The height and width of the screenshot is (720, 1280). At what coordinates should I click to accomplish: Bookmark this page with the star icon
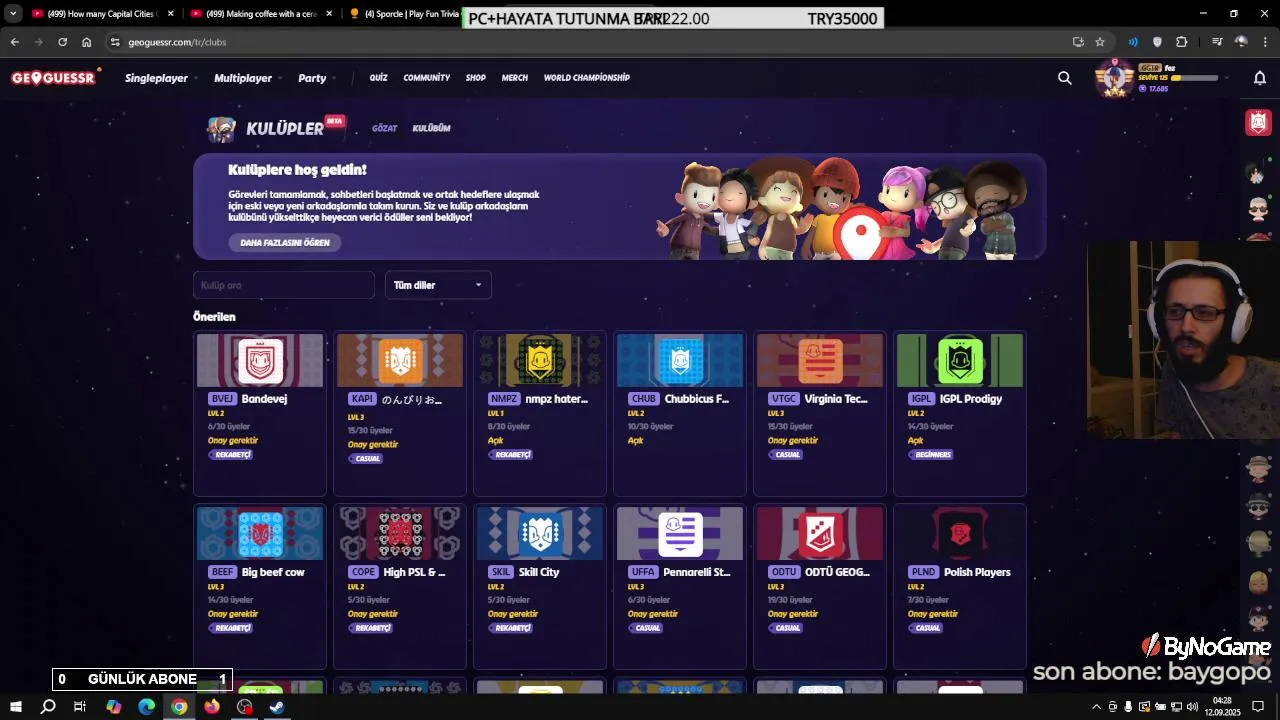coord(1100,42)
